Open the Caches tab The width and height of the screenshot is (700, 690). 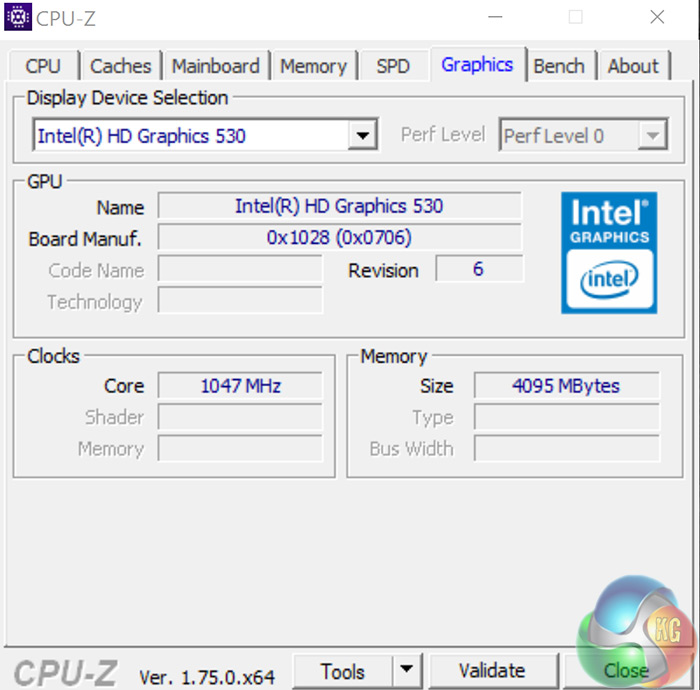(121, 66)
